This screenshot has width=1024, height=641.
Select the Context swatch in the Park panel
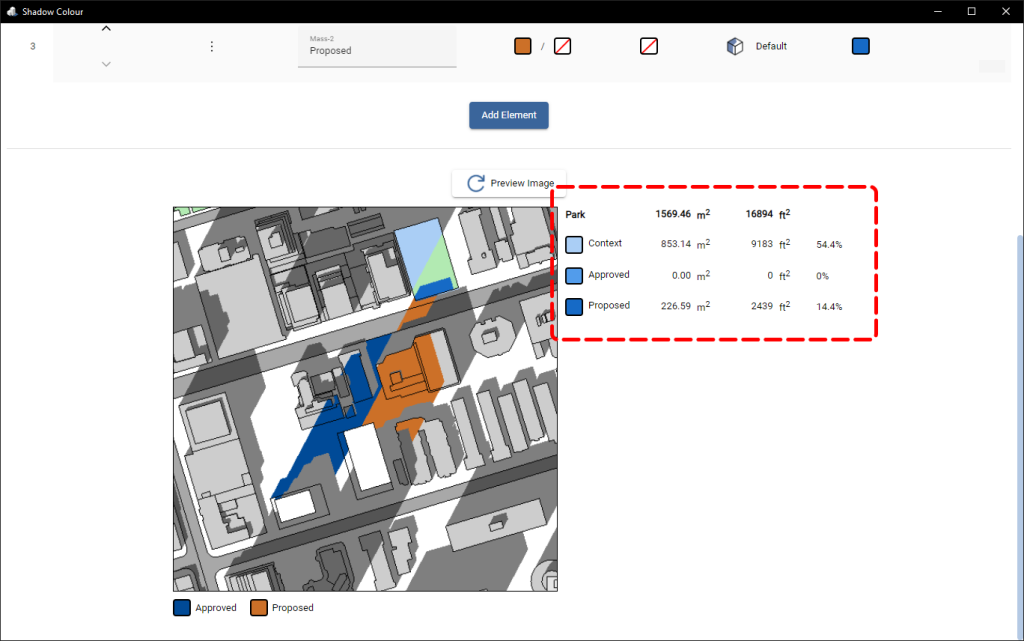click(x=572, y=244)
